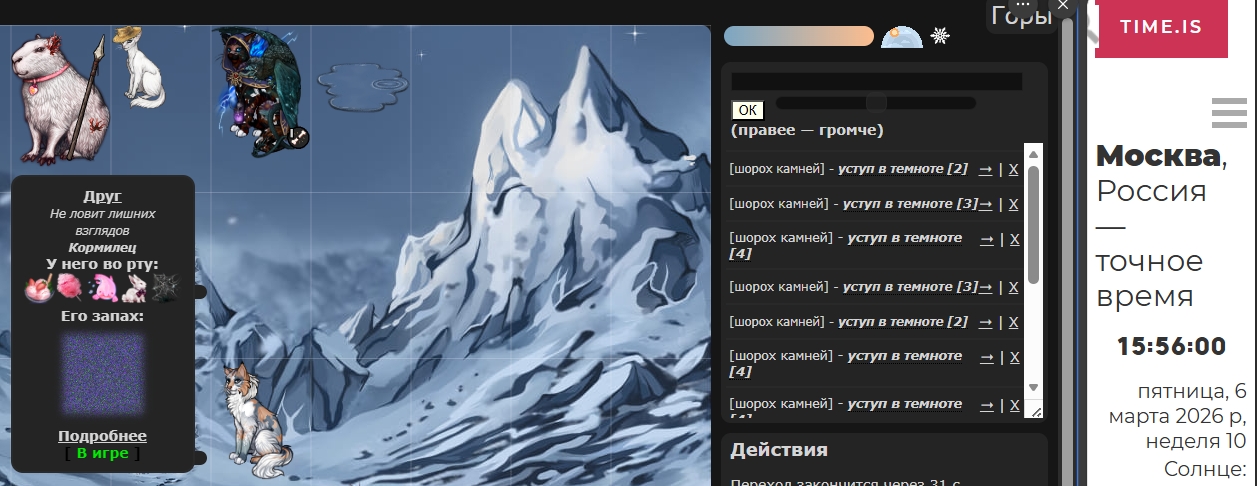Click the (правее — громче) hint text
The width and height of the screenshot is (1257, 486).
pyautogui.click(x=807, y=130)
